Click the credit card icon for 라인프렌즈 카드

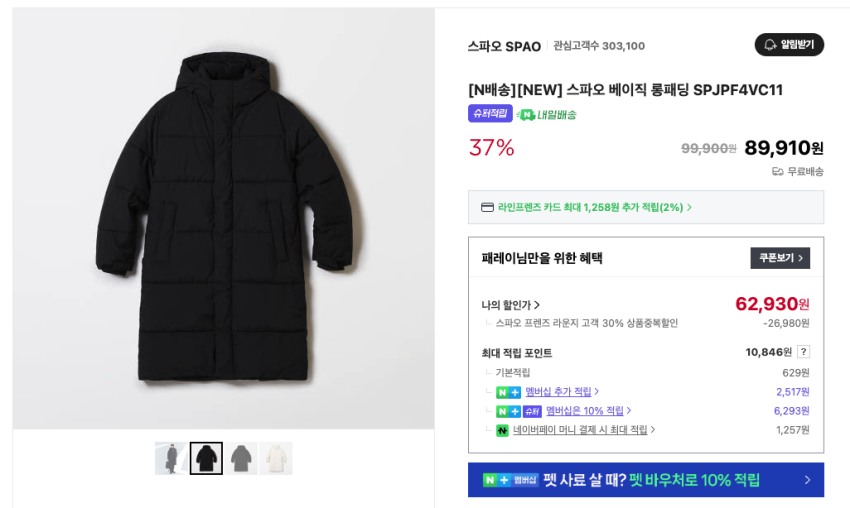487,207
